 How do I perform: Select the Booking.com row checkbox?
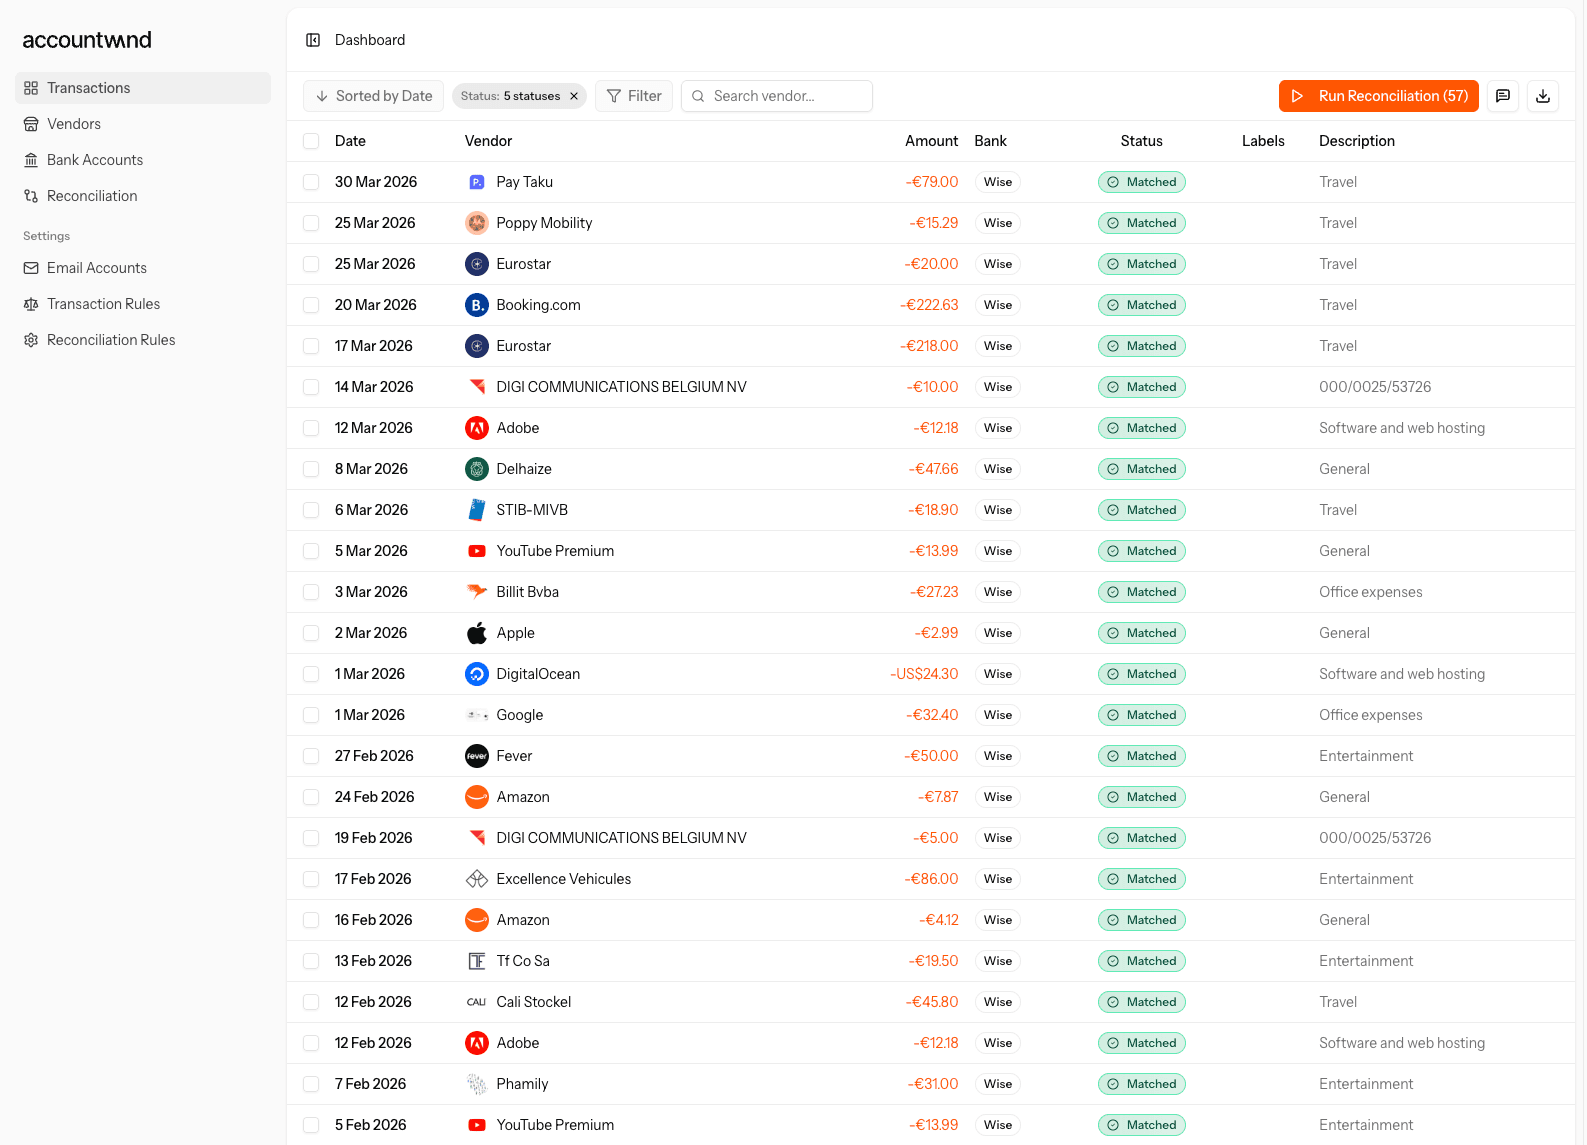point(311,305)
